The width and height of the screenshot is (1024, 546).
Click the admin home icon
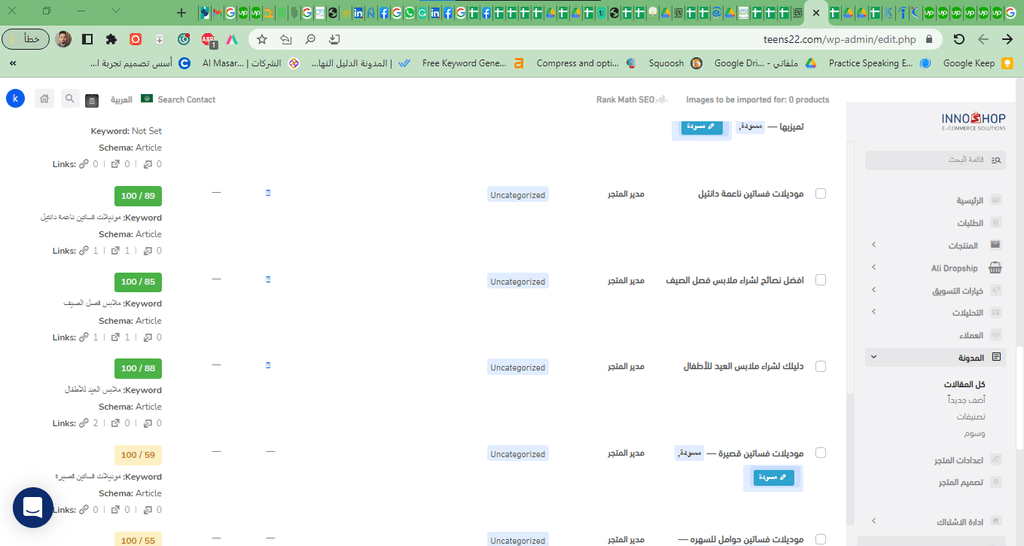click(x=44, y=99)
